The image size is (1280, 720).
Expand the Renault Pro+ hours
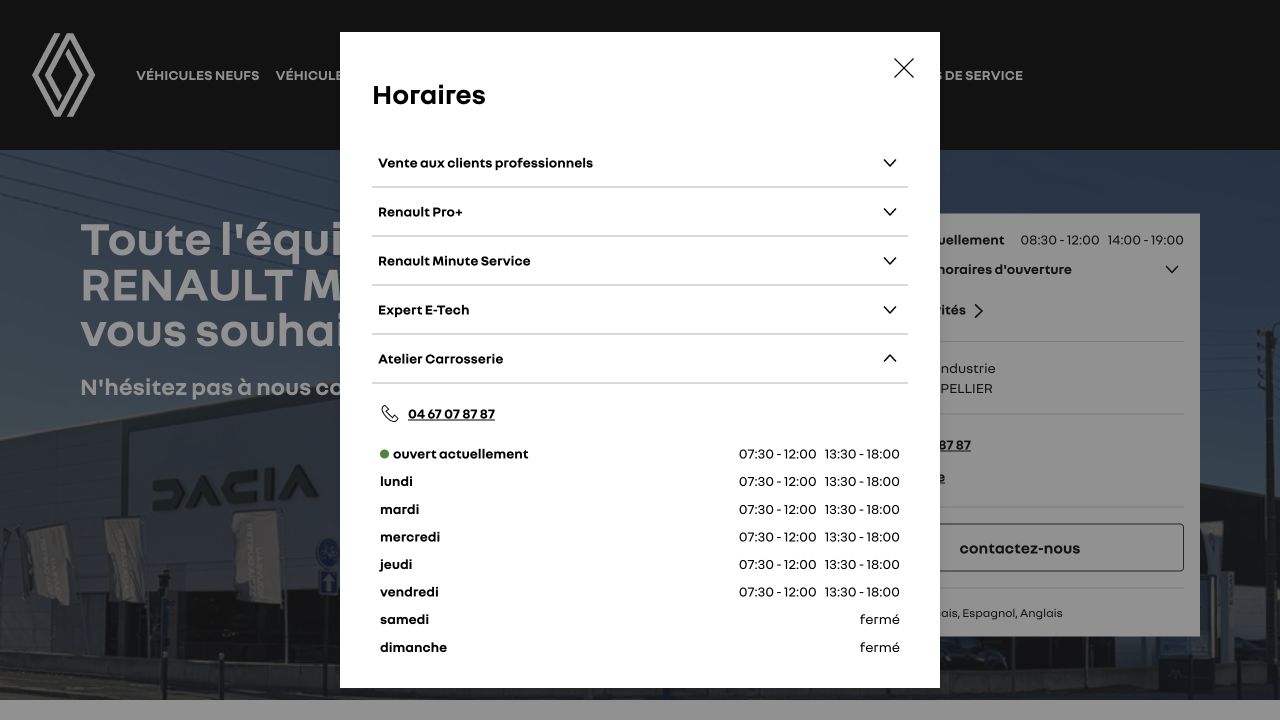[640, 212]
